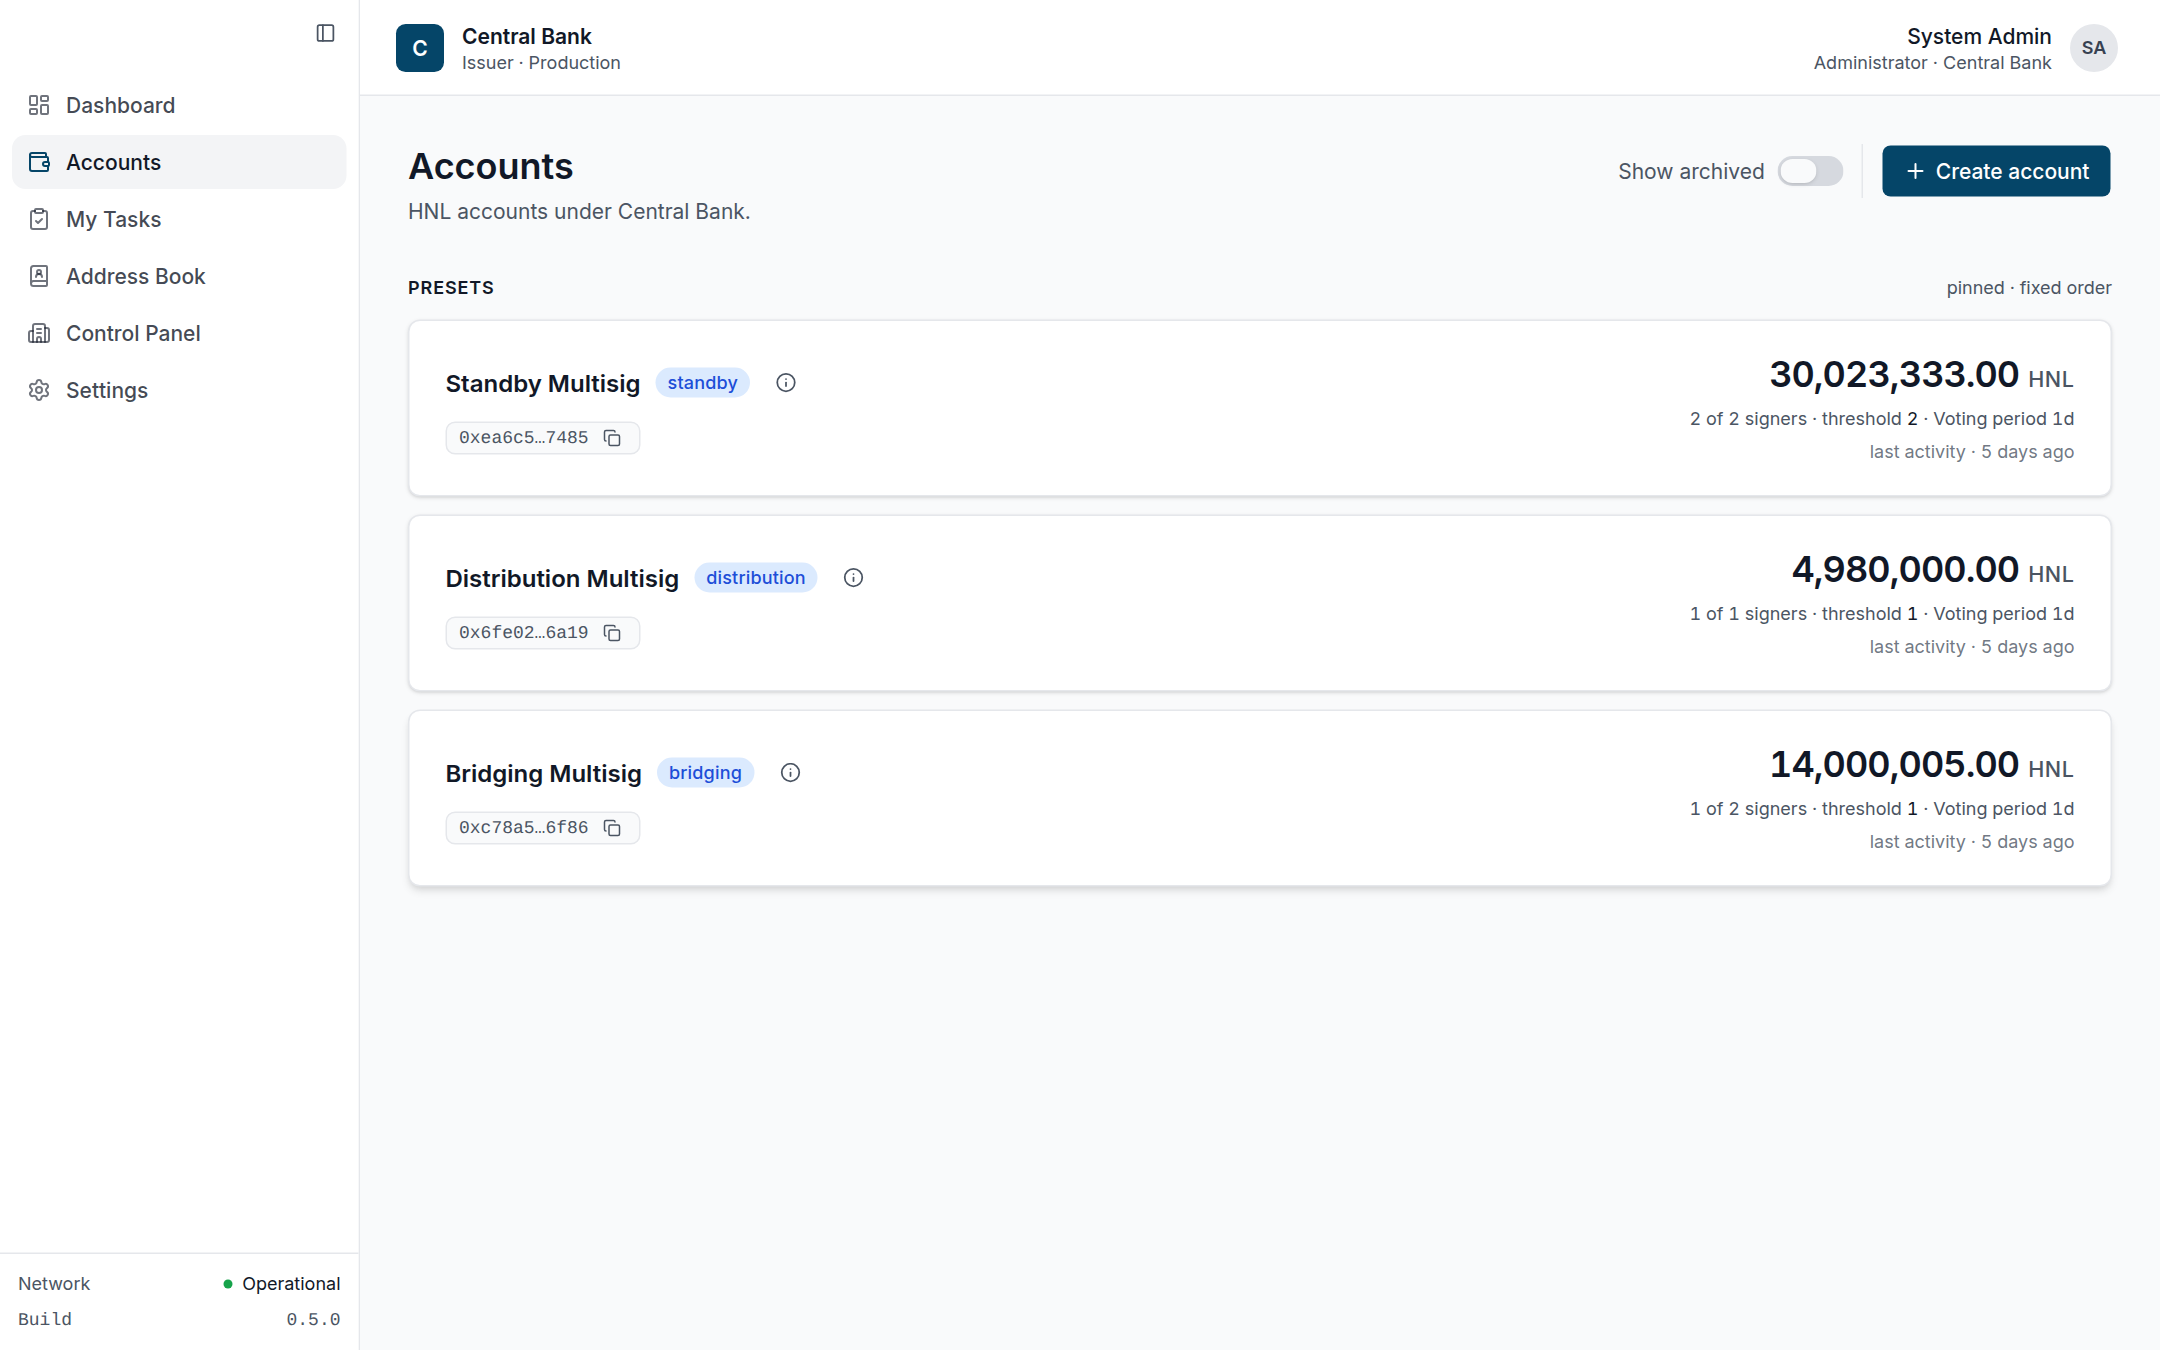Collapse the sidebar panel icon
2160x1350 pixels.
[325, 33]
